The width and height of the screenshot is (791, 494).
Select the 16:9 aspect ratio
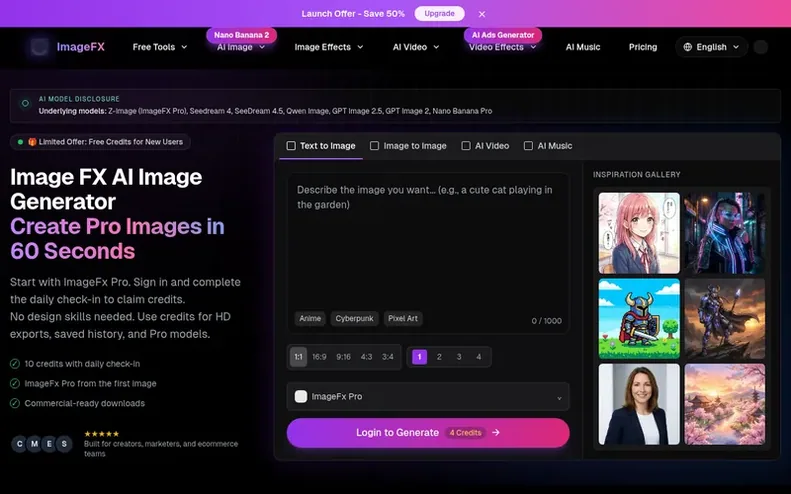(319, 357)
